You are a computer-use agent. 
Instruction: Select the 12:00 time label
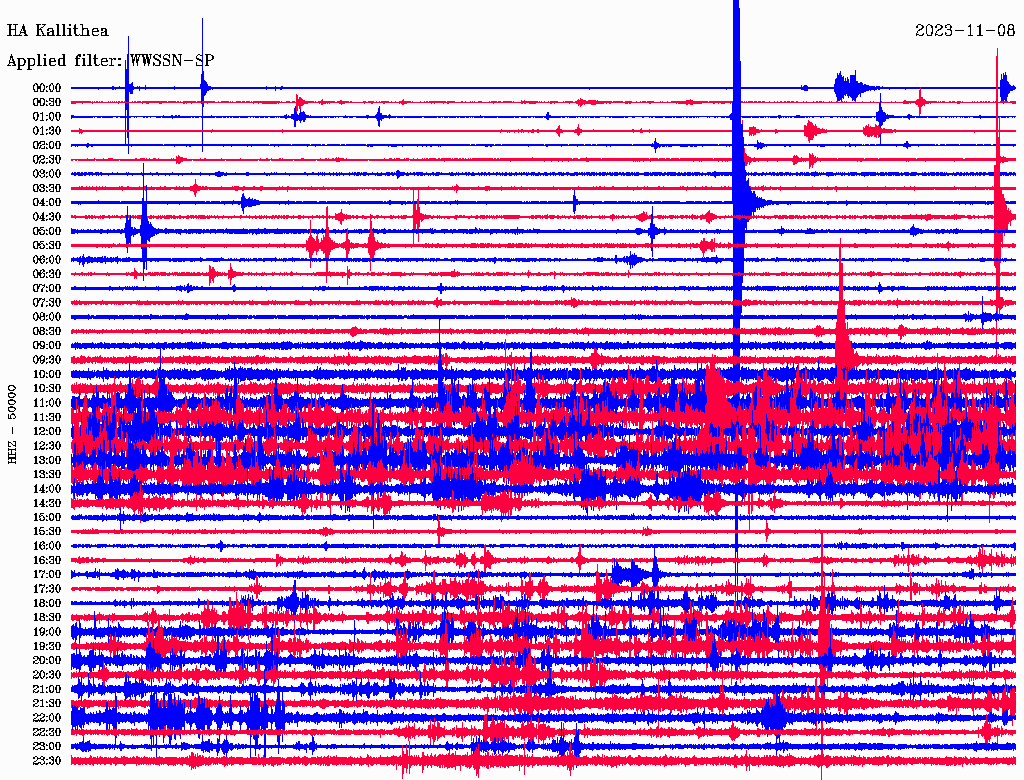[47, 431]
